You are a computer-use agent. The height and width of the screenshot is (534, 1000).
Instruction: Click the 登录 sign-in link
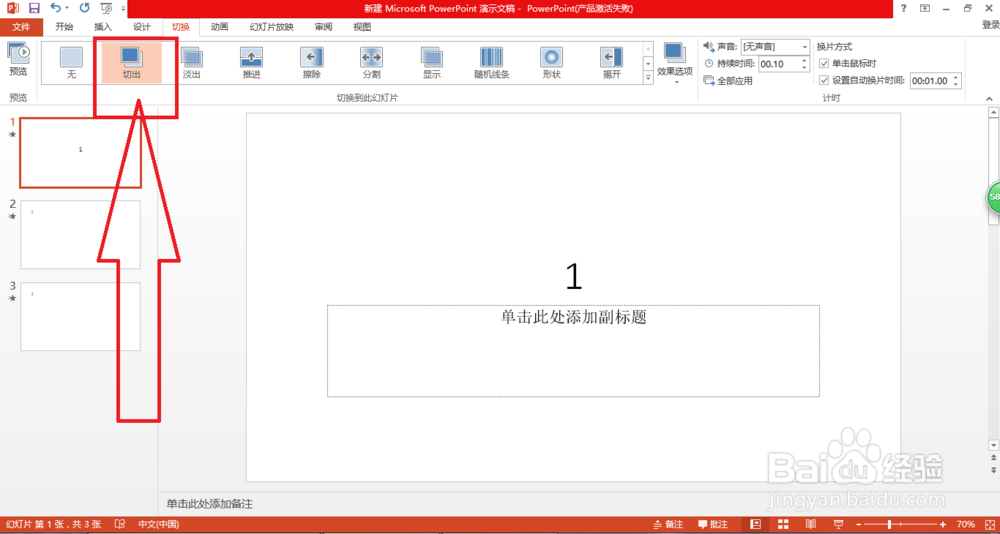point(990,25)
